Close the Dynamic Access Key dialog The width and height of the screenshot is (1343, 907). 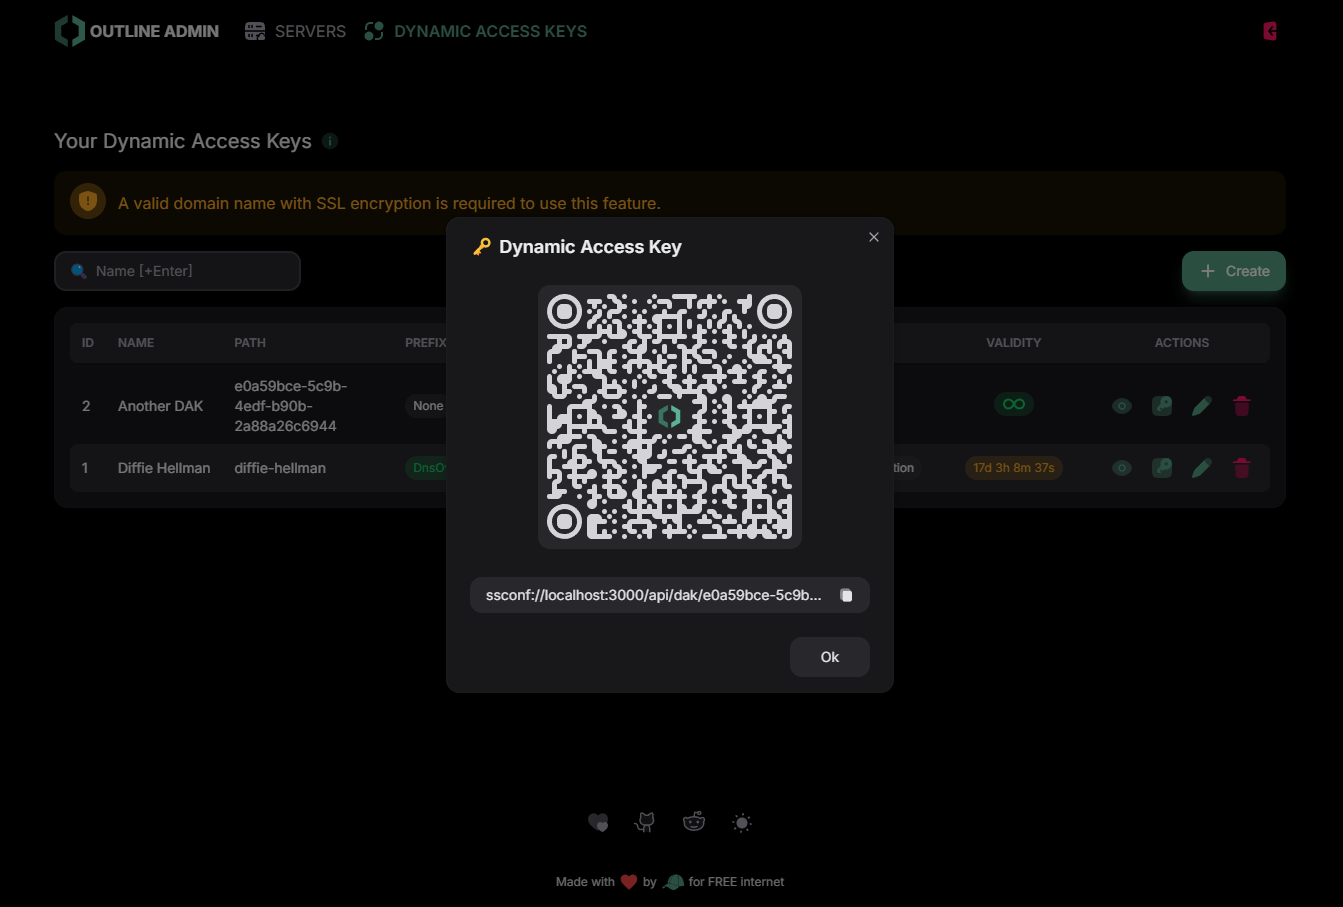874,237
